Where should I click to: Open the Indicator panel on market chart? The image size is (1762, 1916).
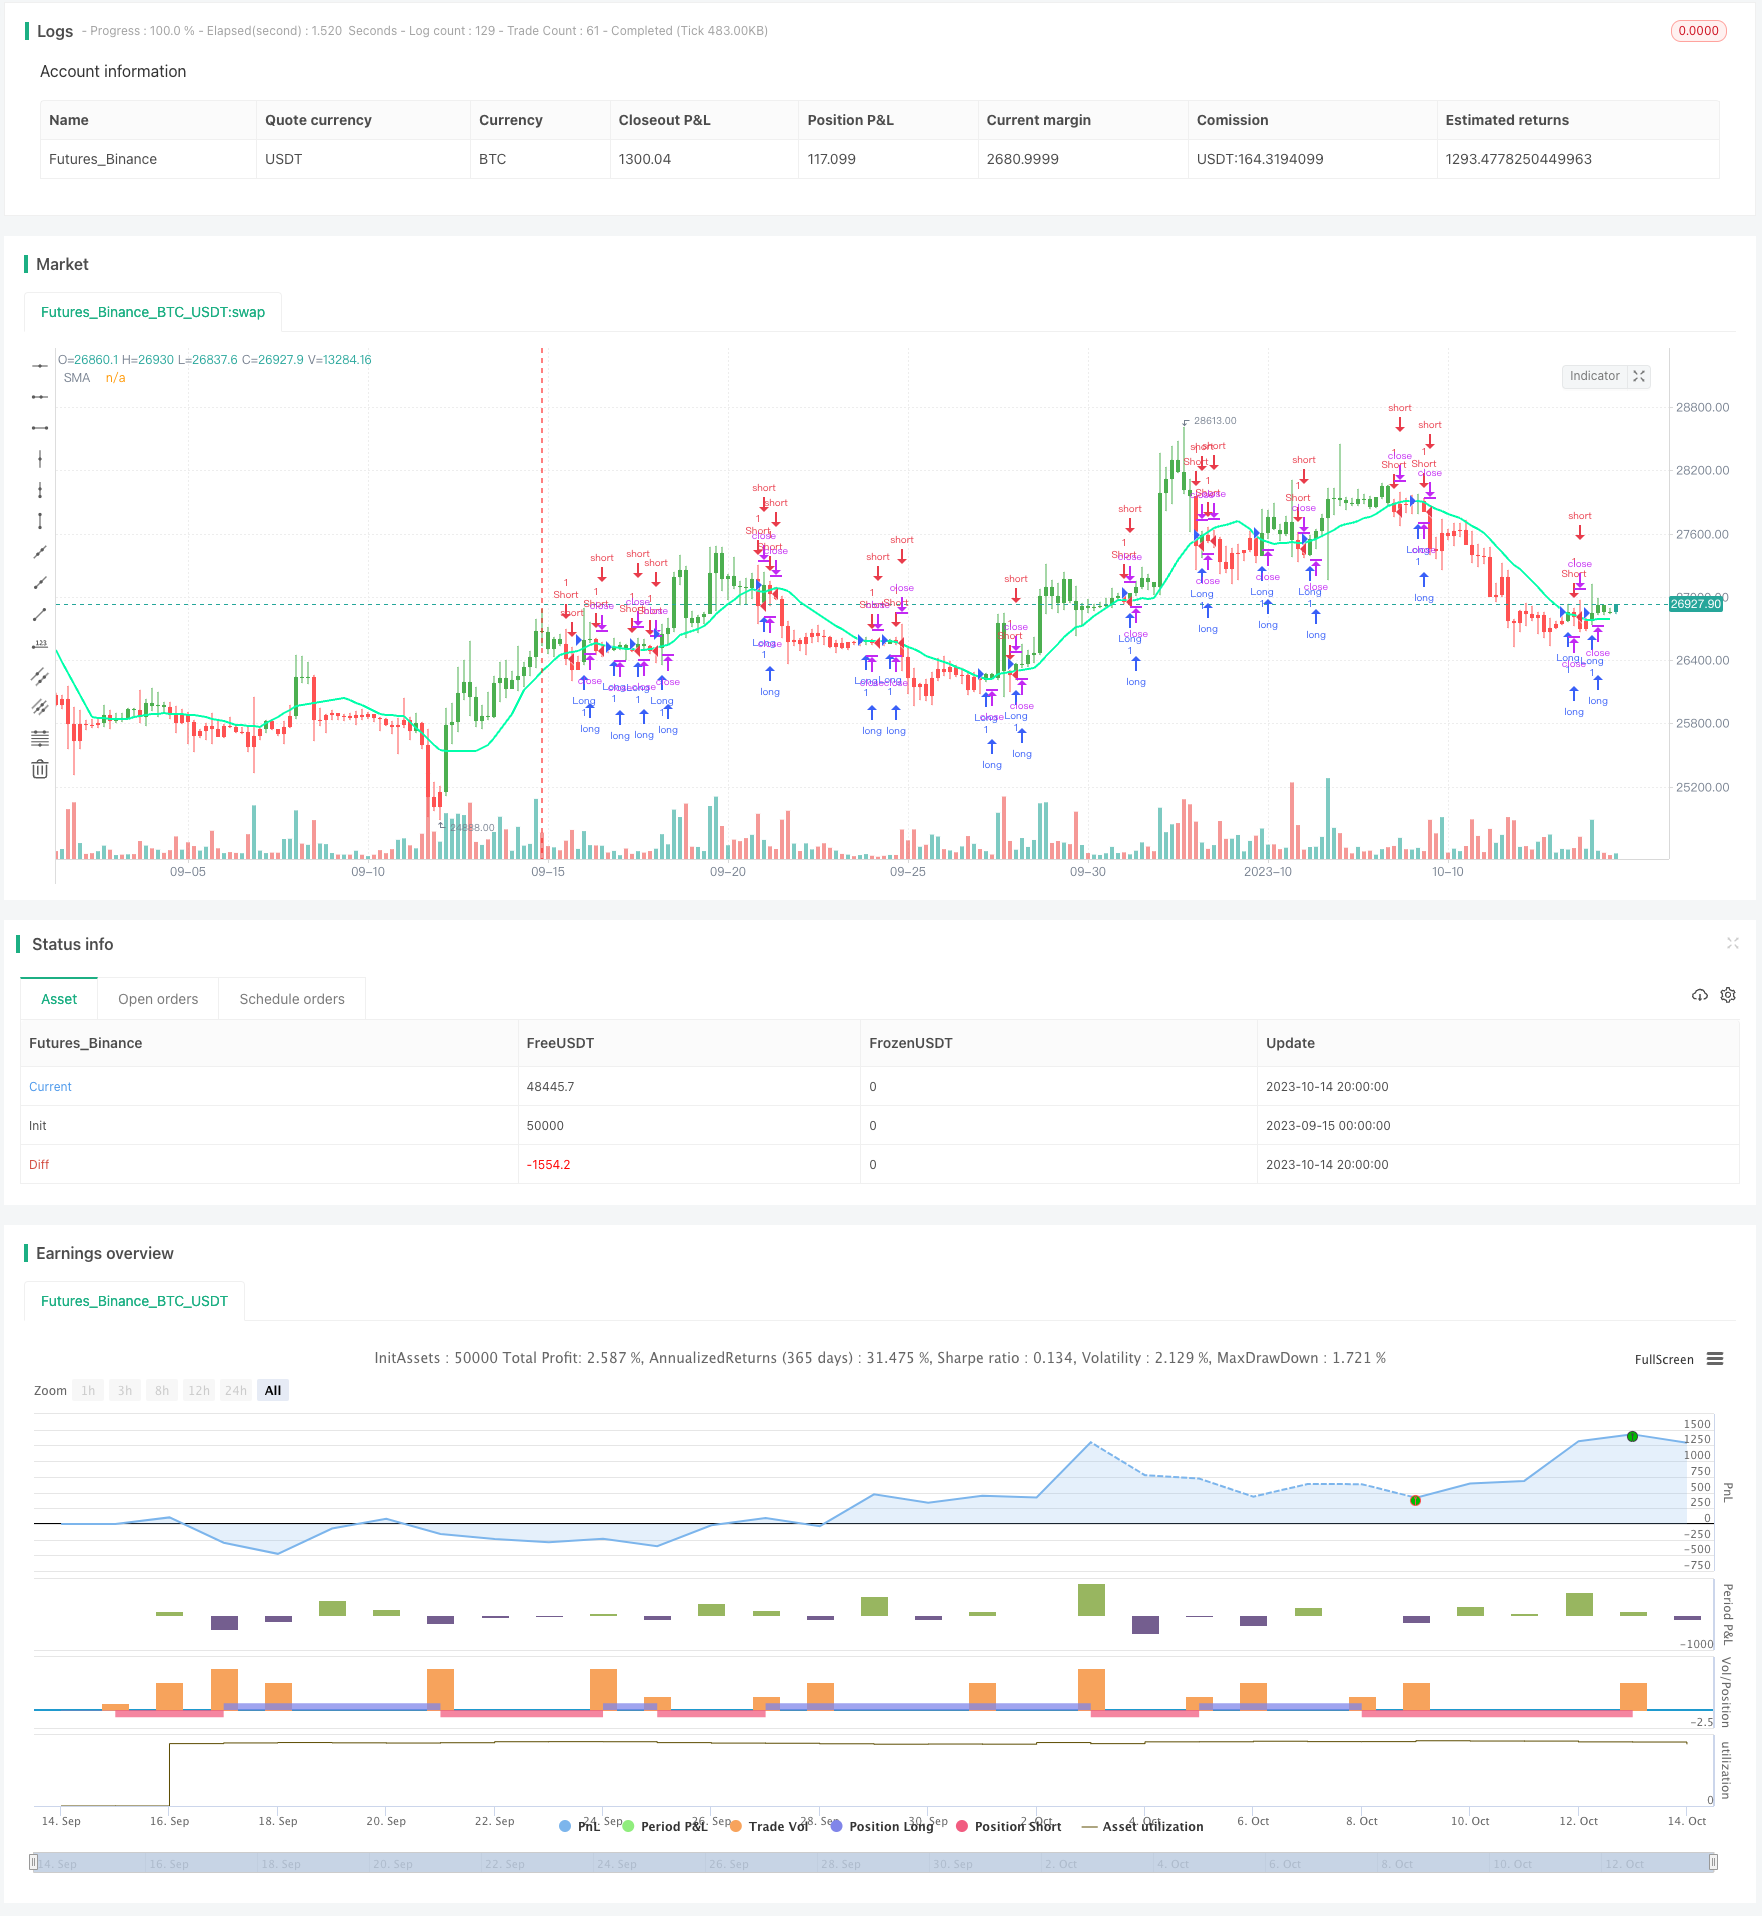pos(1594,376)
